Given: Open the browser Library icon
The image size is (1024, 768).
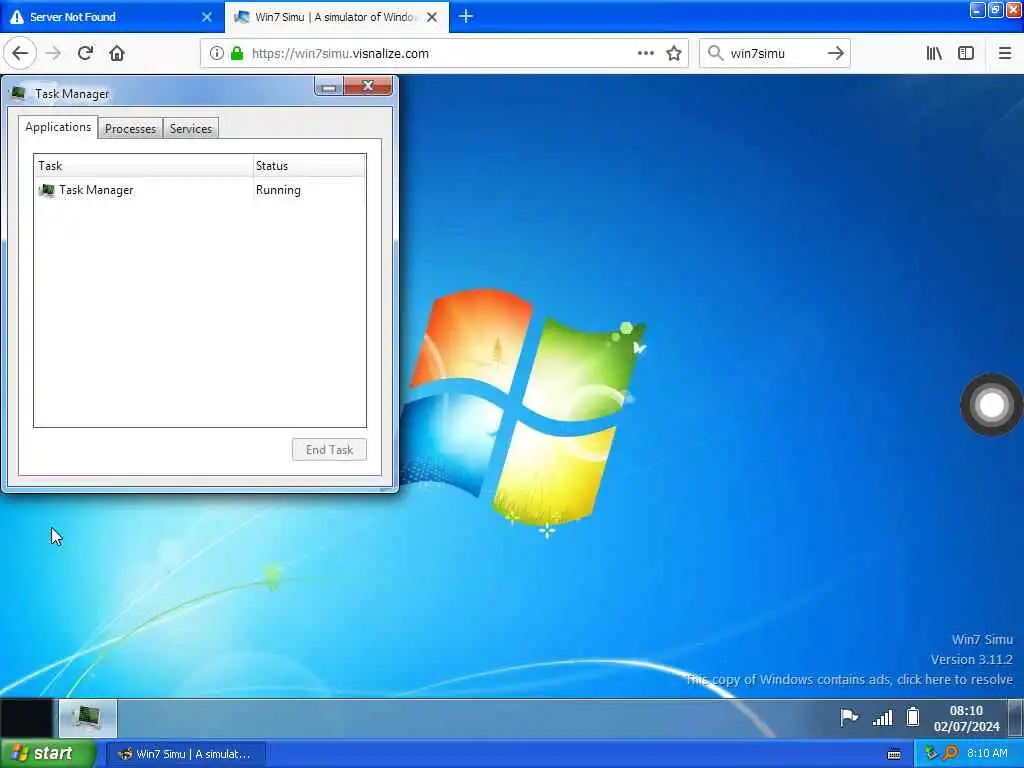Looking at the screenshot, I should [x=935, y=54].
